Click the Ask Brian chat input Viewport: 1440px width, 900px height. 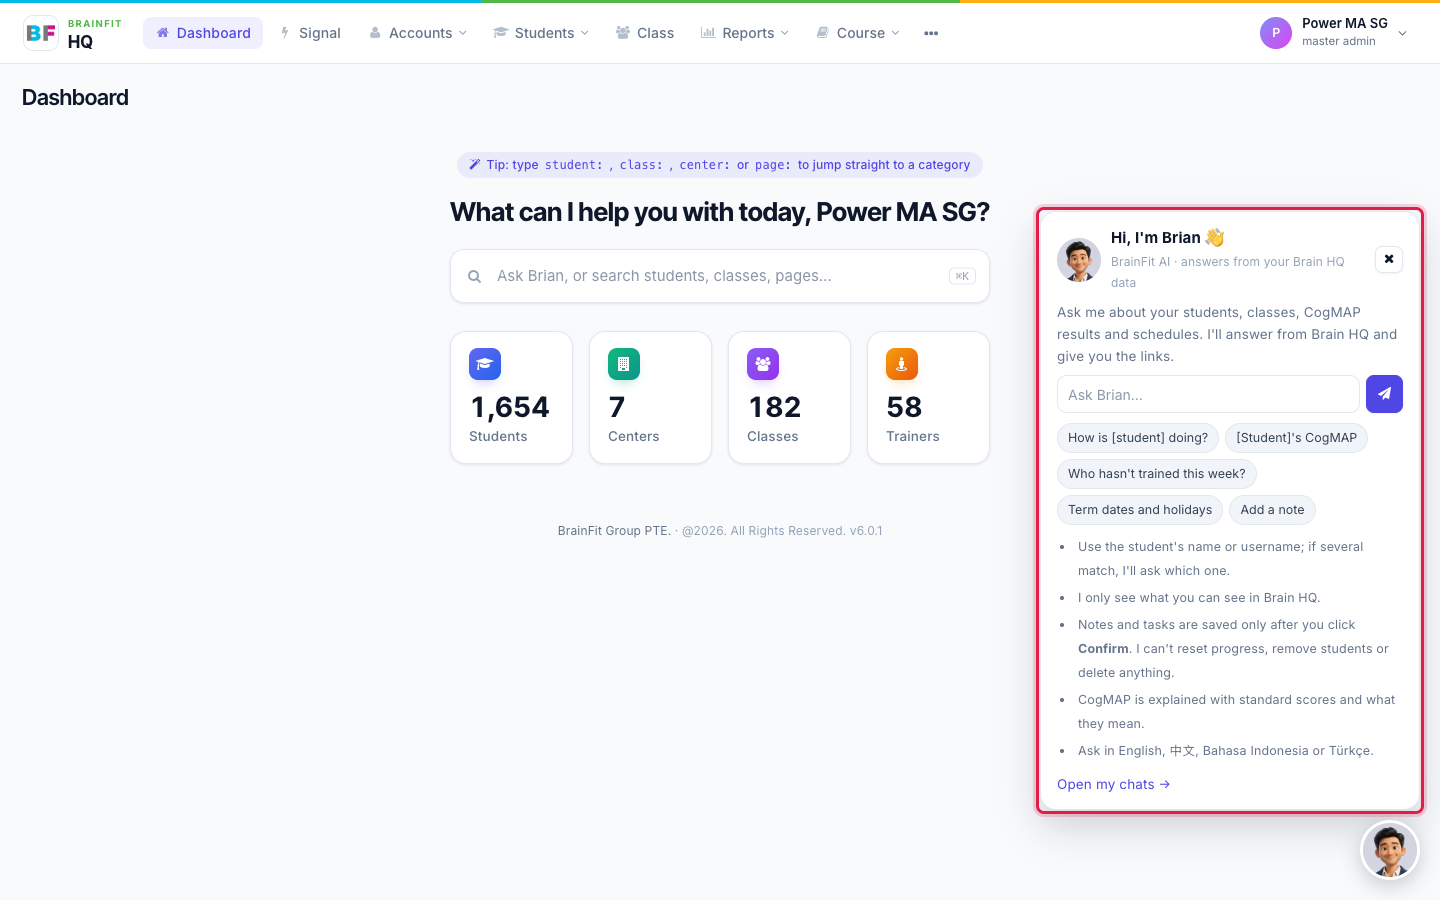[x=1208, y=394]
